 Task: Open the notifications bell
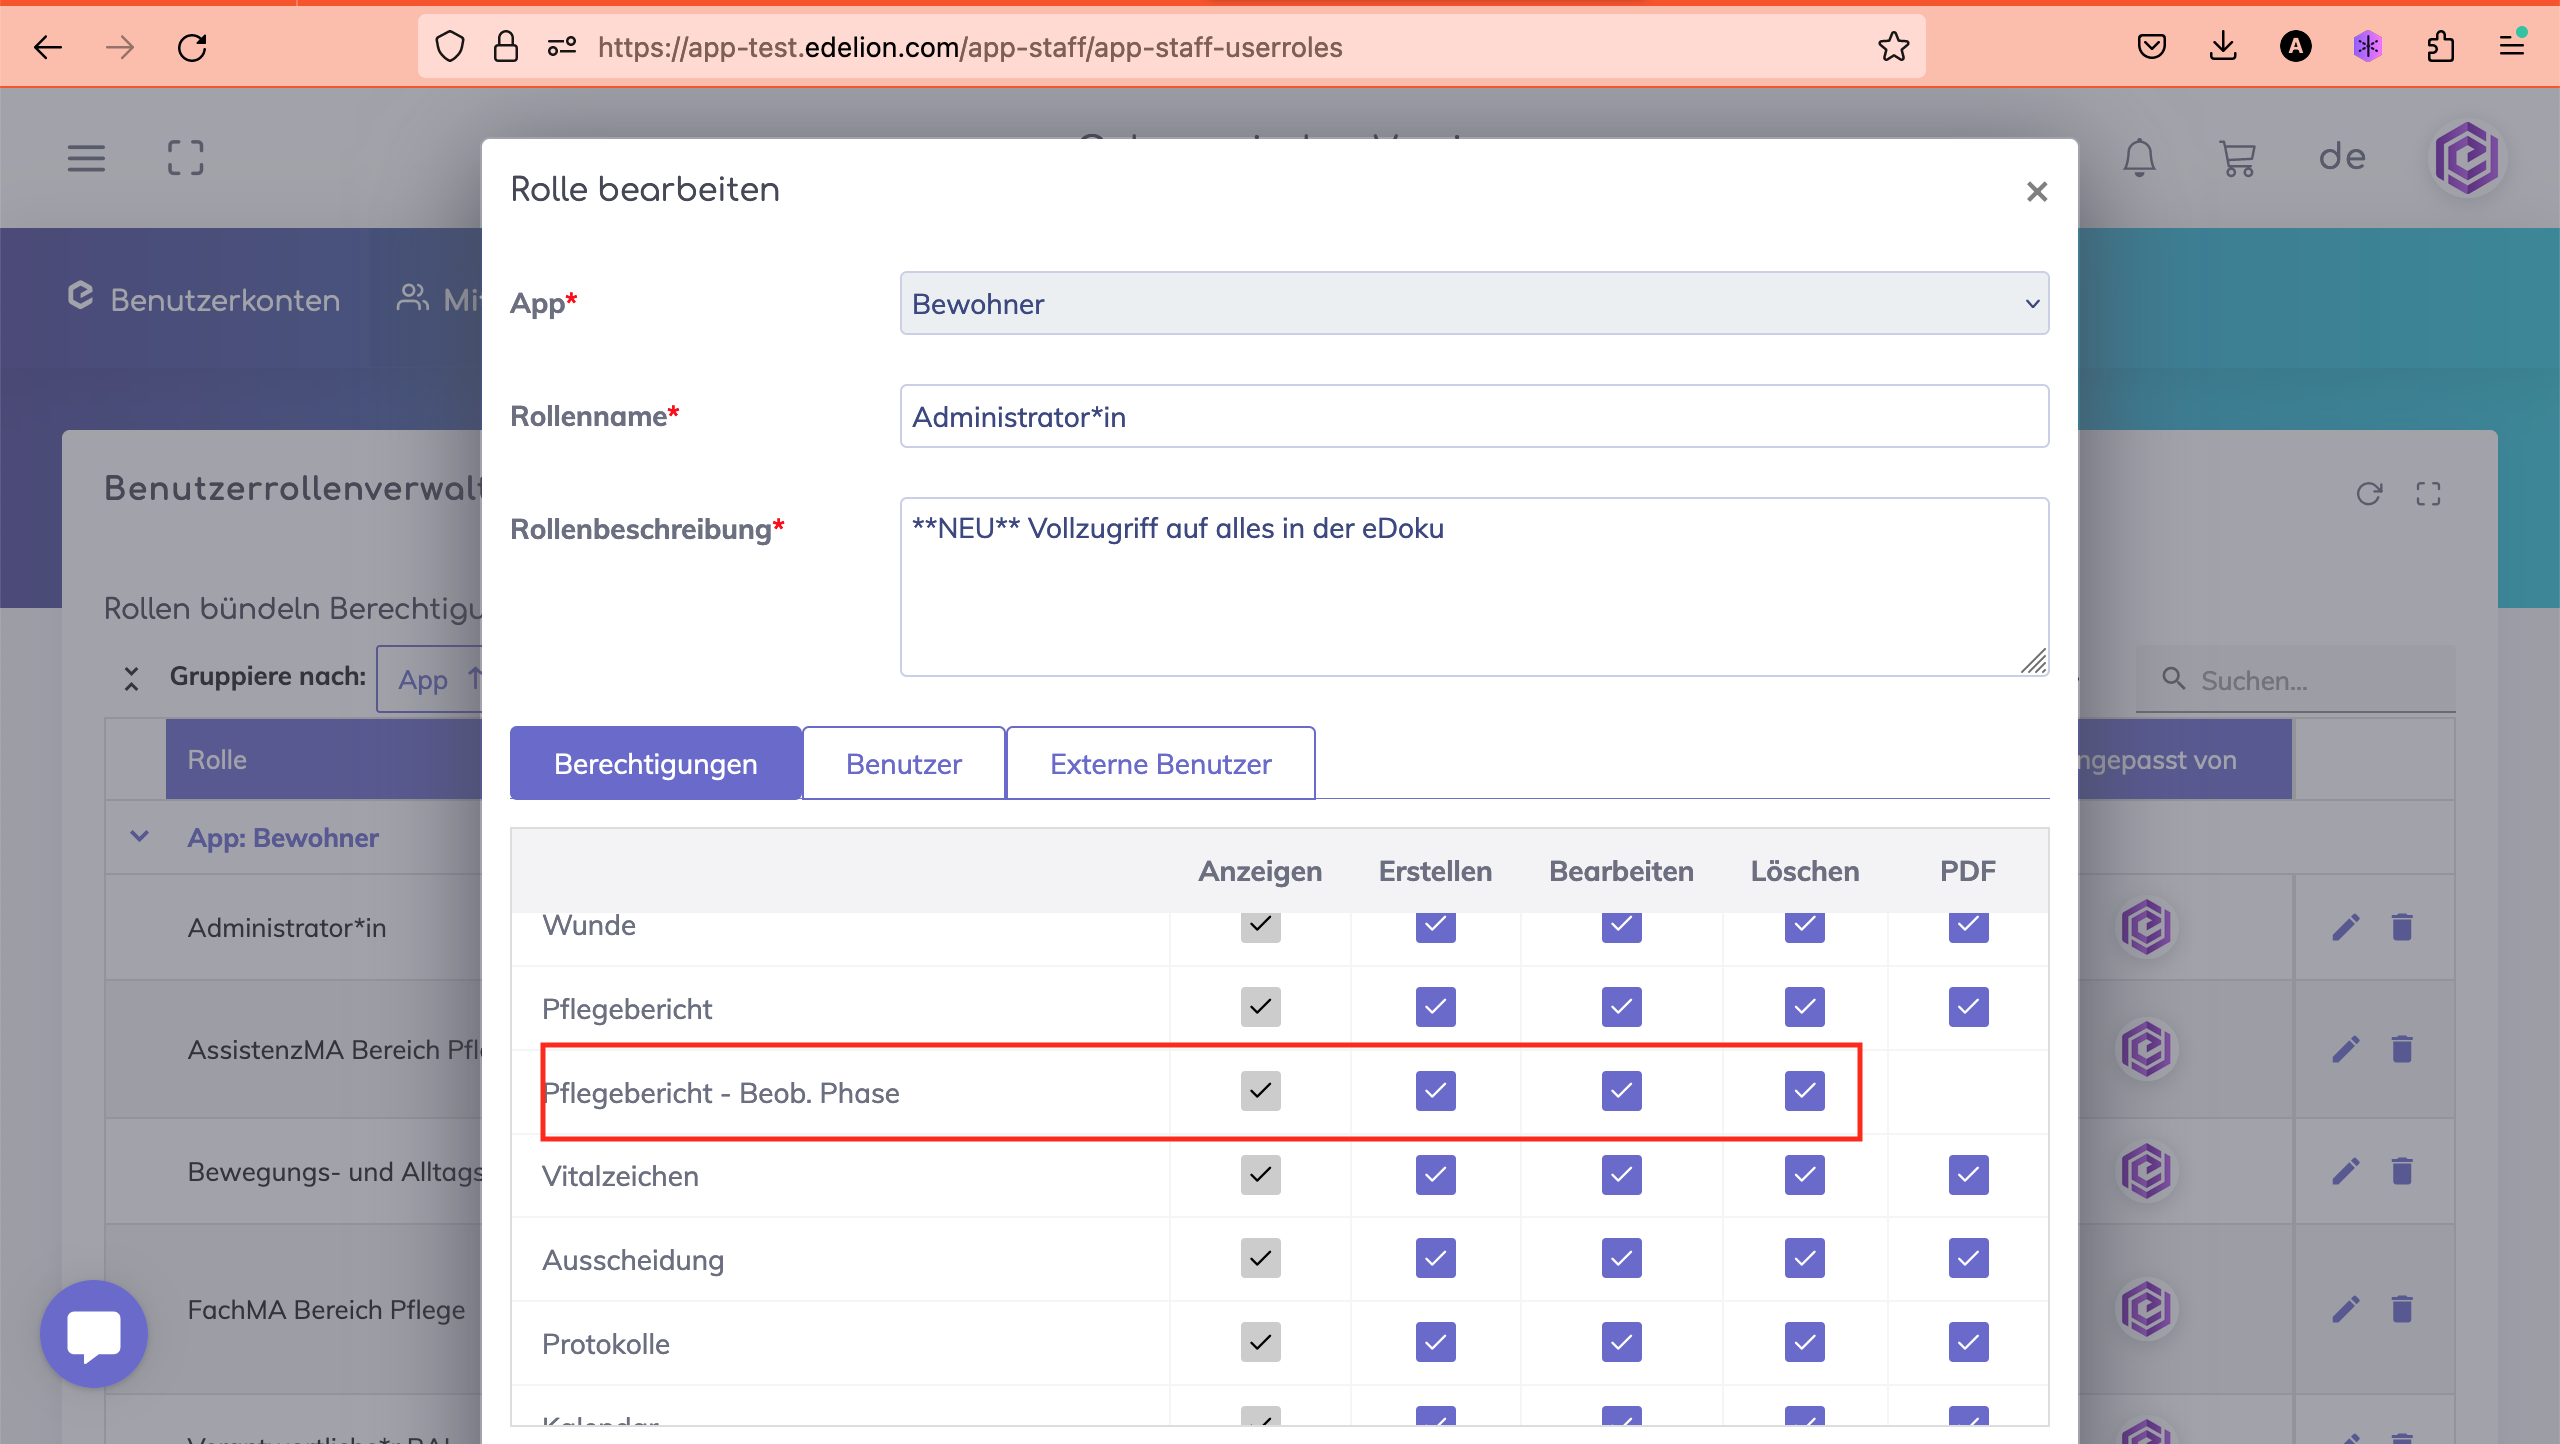pyautogui.click(x=2139, y=158)
